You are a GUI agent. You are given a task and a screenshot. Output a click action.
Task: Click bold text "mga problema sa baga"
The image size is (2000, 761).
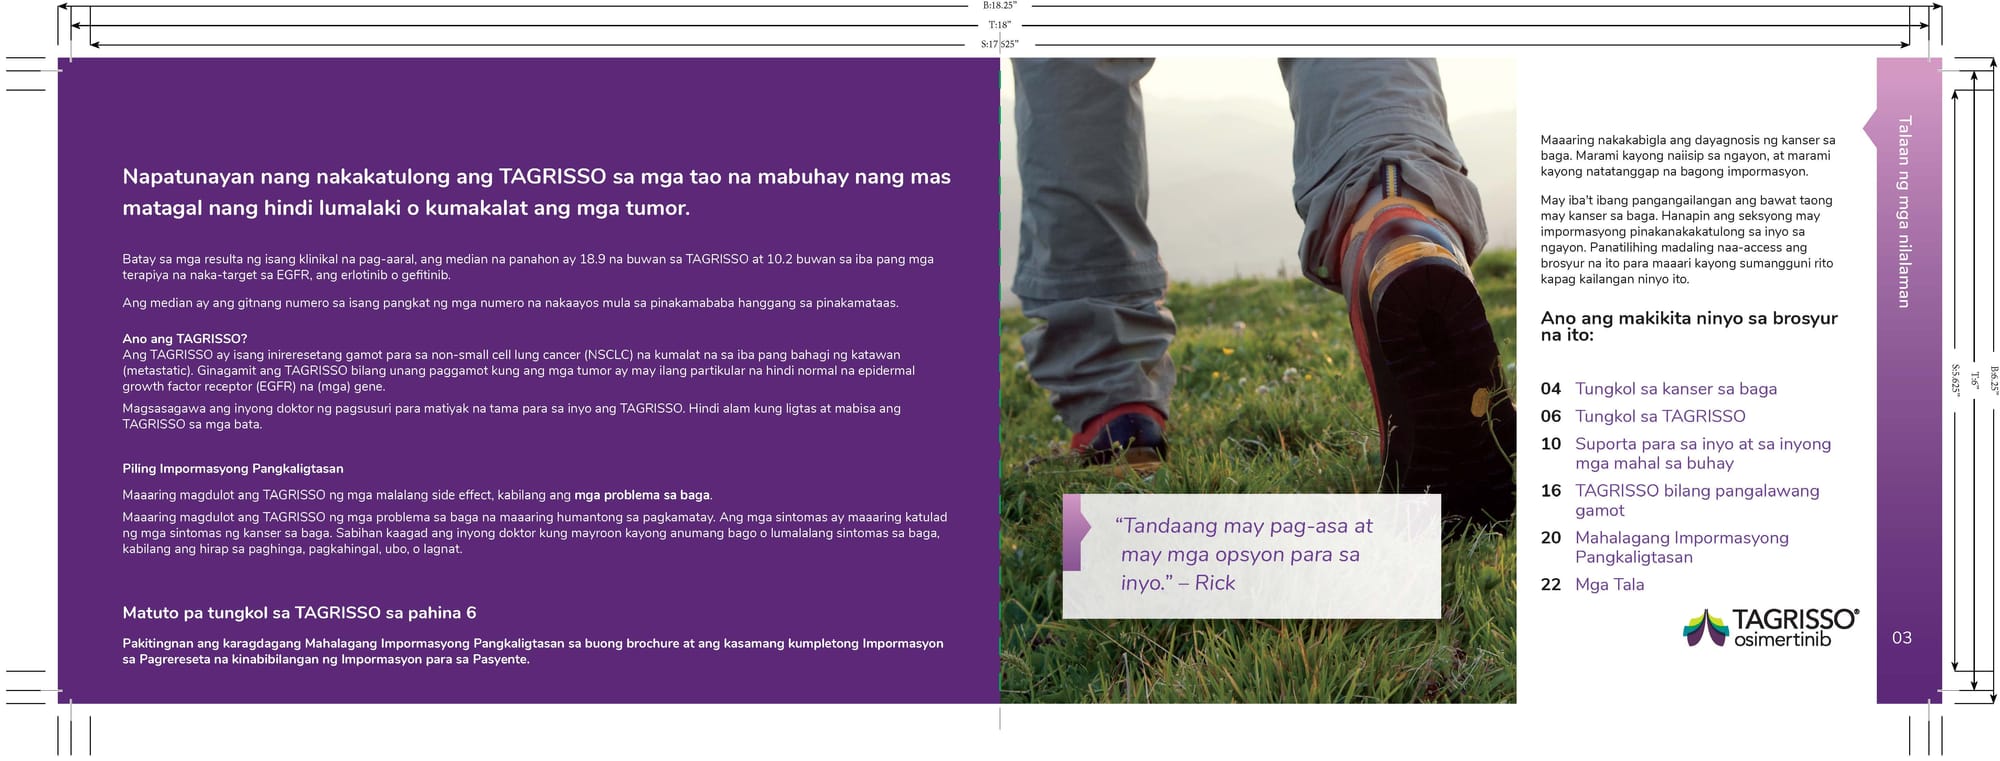click(642, 495)
